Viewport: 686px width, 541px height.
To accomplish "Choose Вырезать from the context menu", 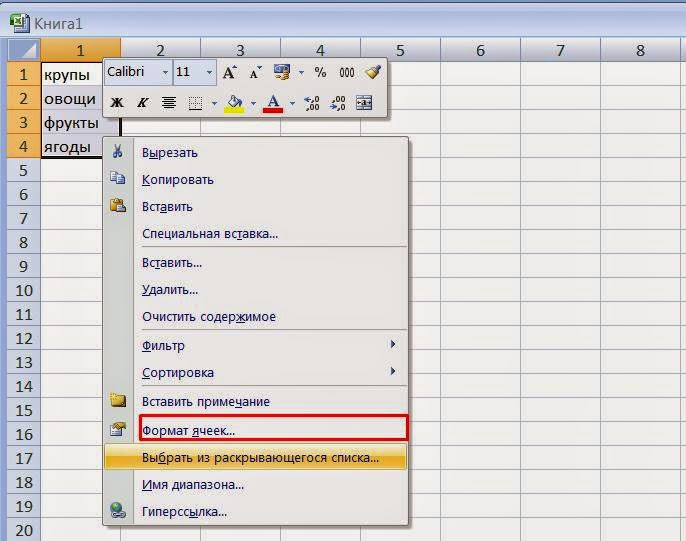I will pyautogui.click(x=256, y=153).
